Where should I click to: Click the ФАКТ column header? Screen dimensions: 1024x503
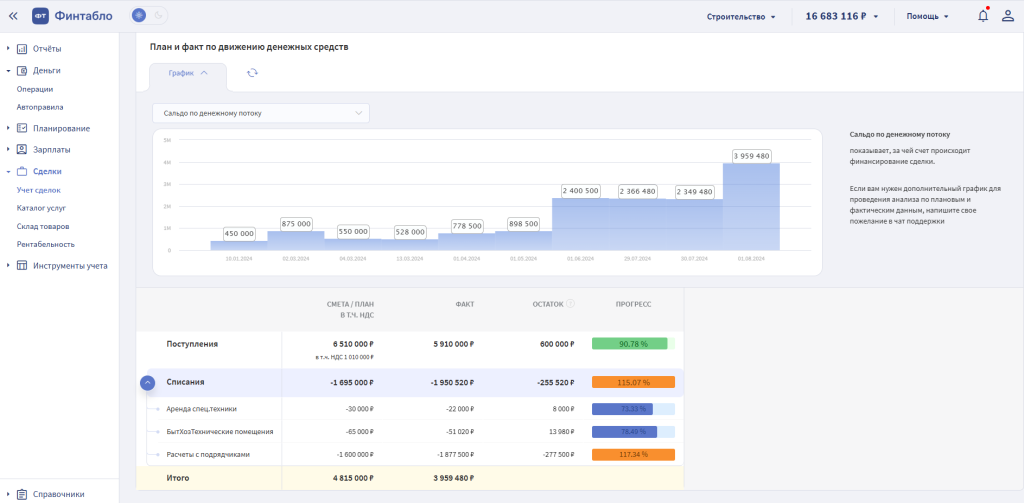point(465,304)
